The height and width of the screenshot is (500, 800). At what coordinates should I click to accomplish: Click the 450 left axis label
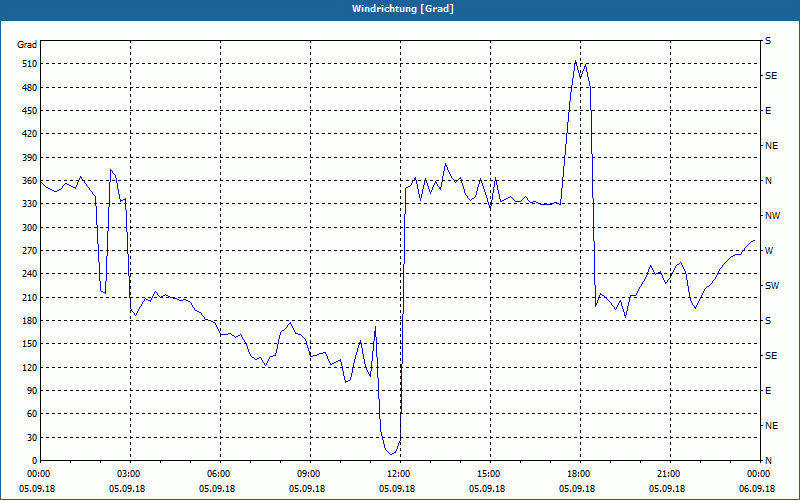(30, 111)
